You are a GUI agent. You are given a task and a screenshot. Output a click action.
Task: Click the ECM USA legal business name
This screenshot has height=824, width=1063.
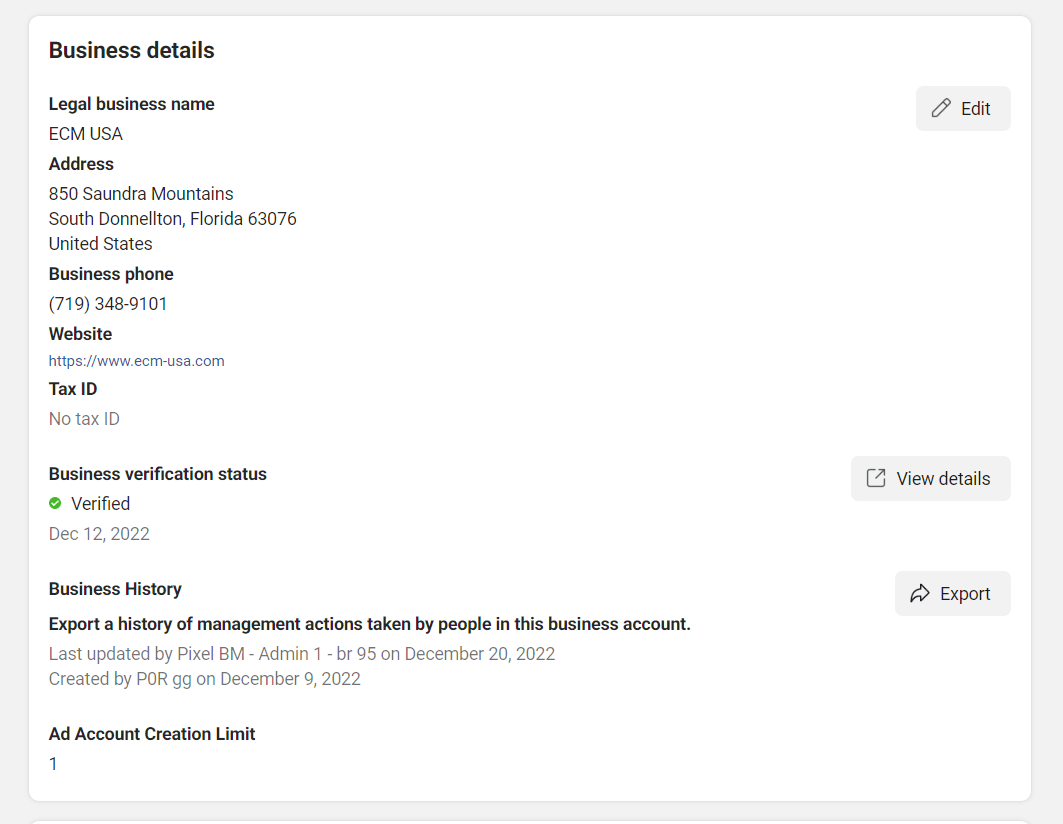(86, 134)
